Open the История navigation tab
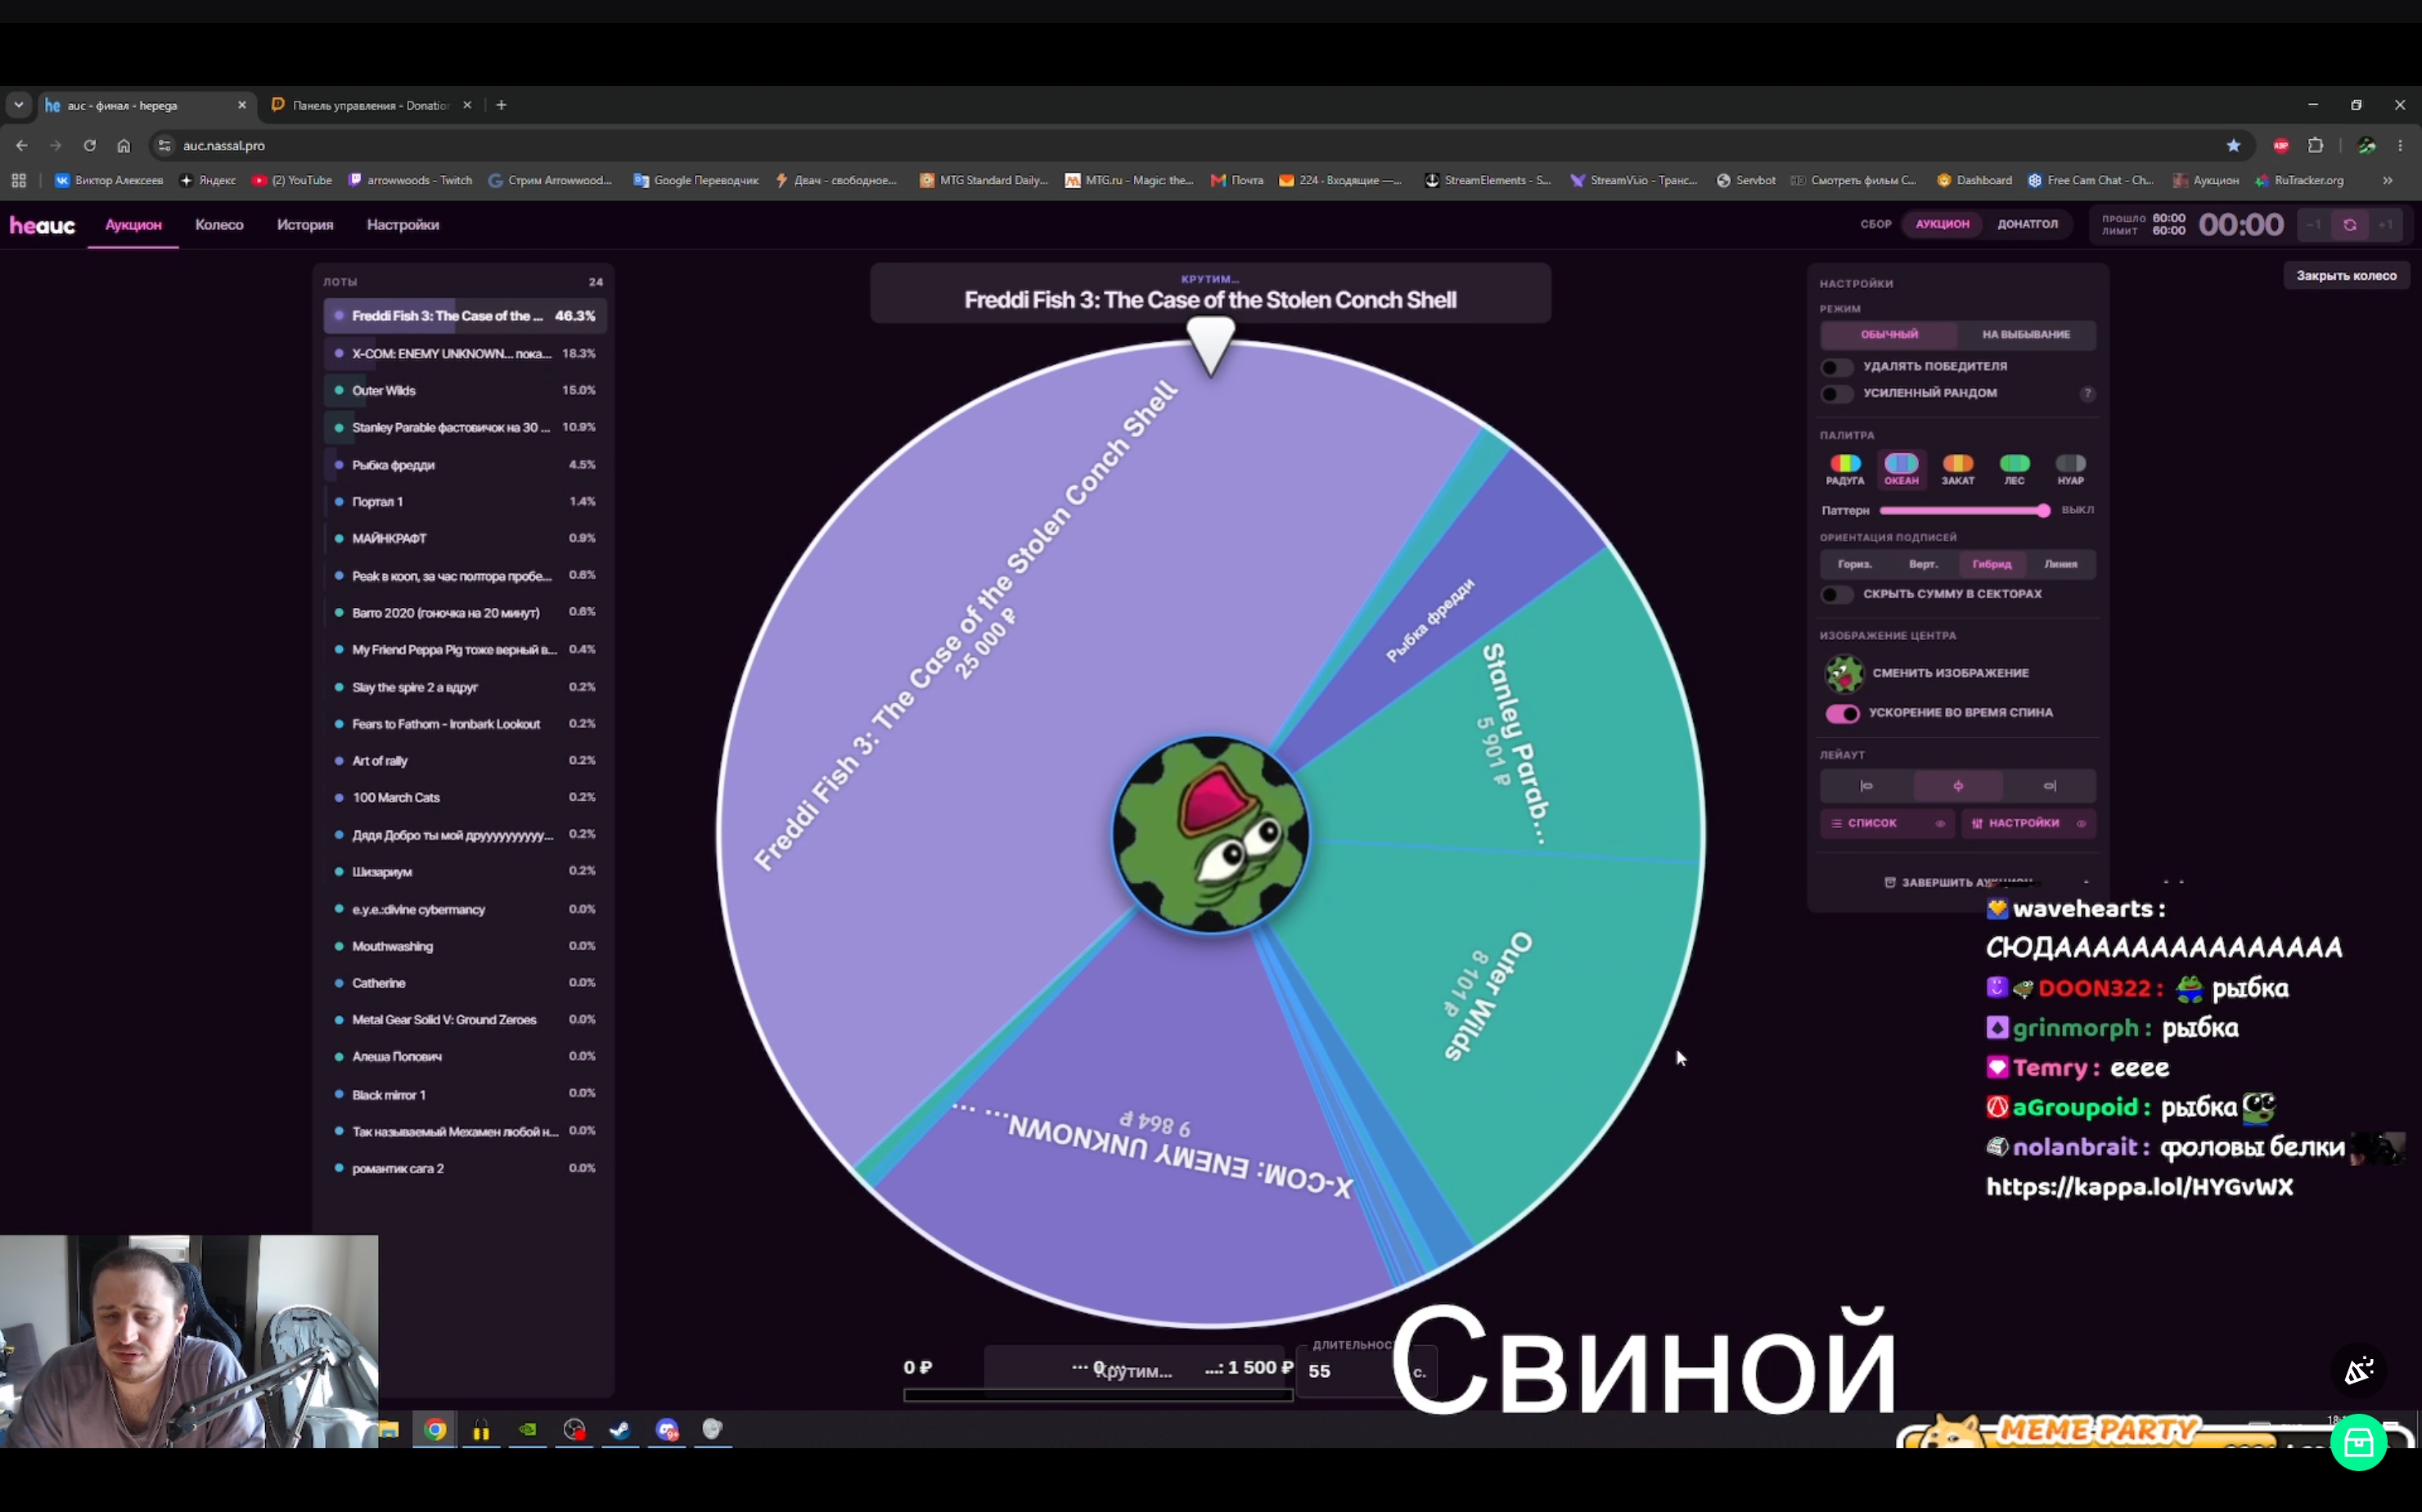Viewport: 2422px width, 1512px height. click(305, 225)
